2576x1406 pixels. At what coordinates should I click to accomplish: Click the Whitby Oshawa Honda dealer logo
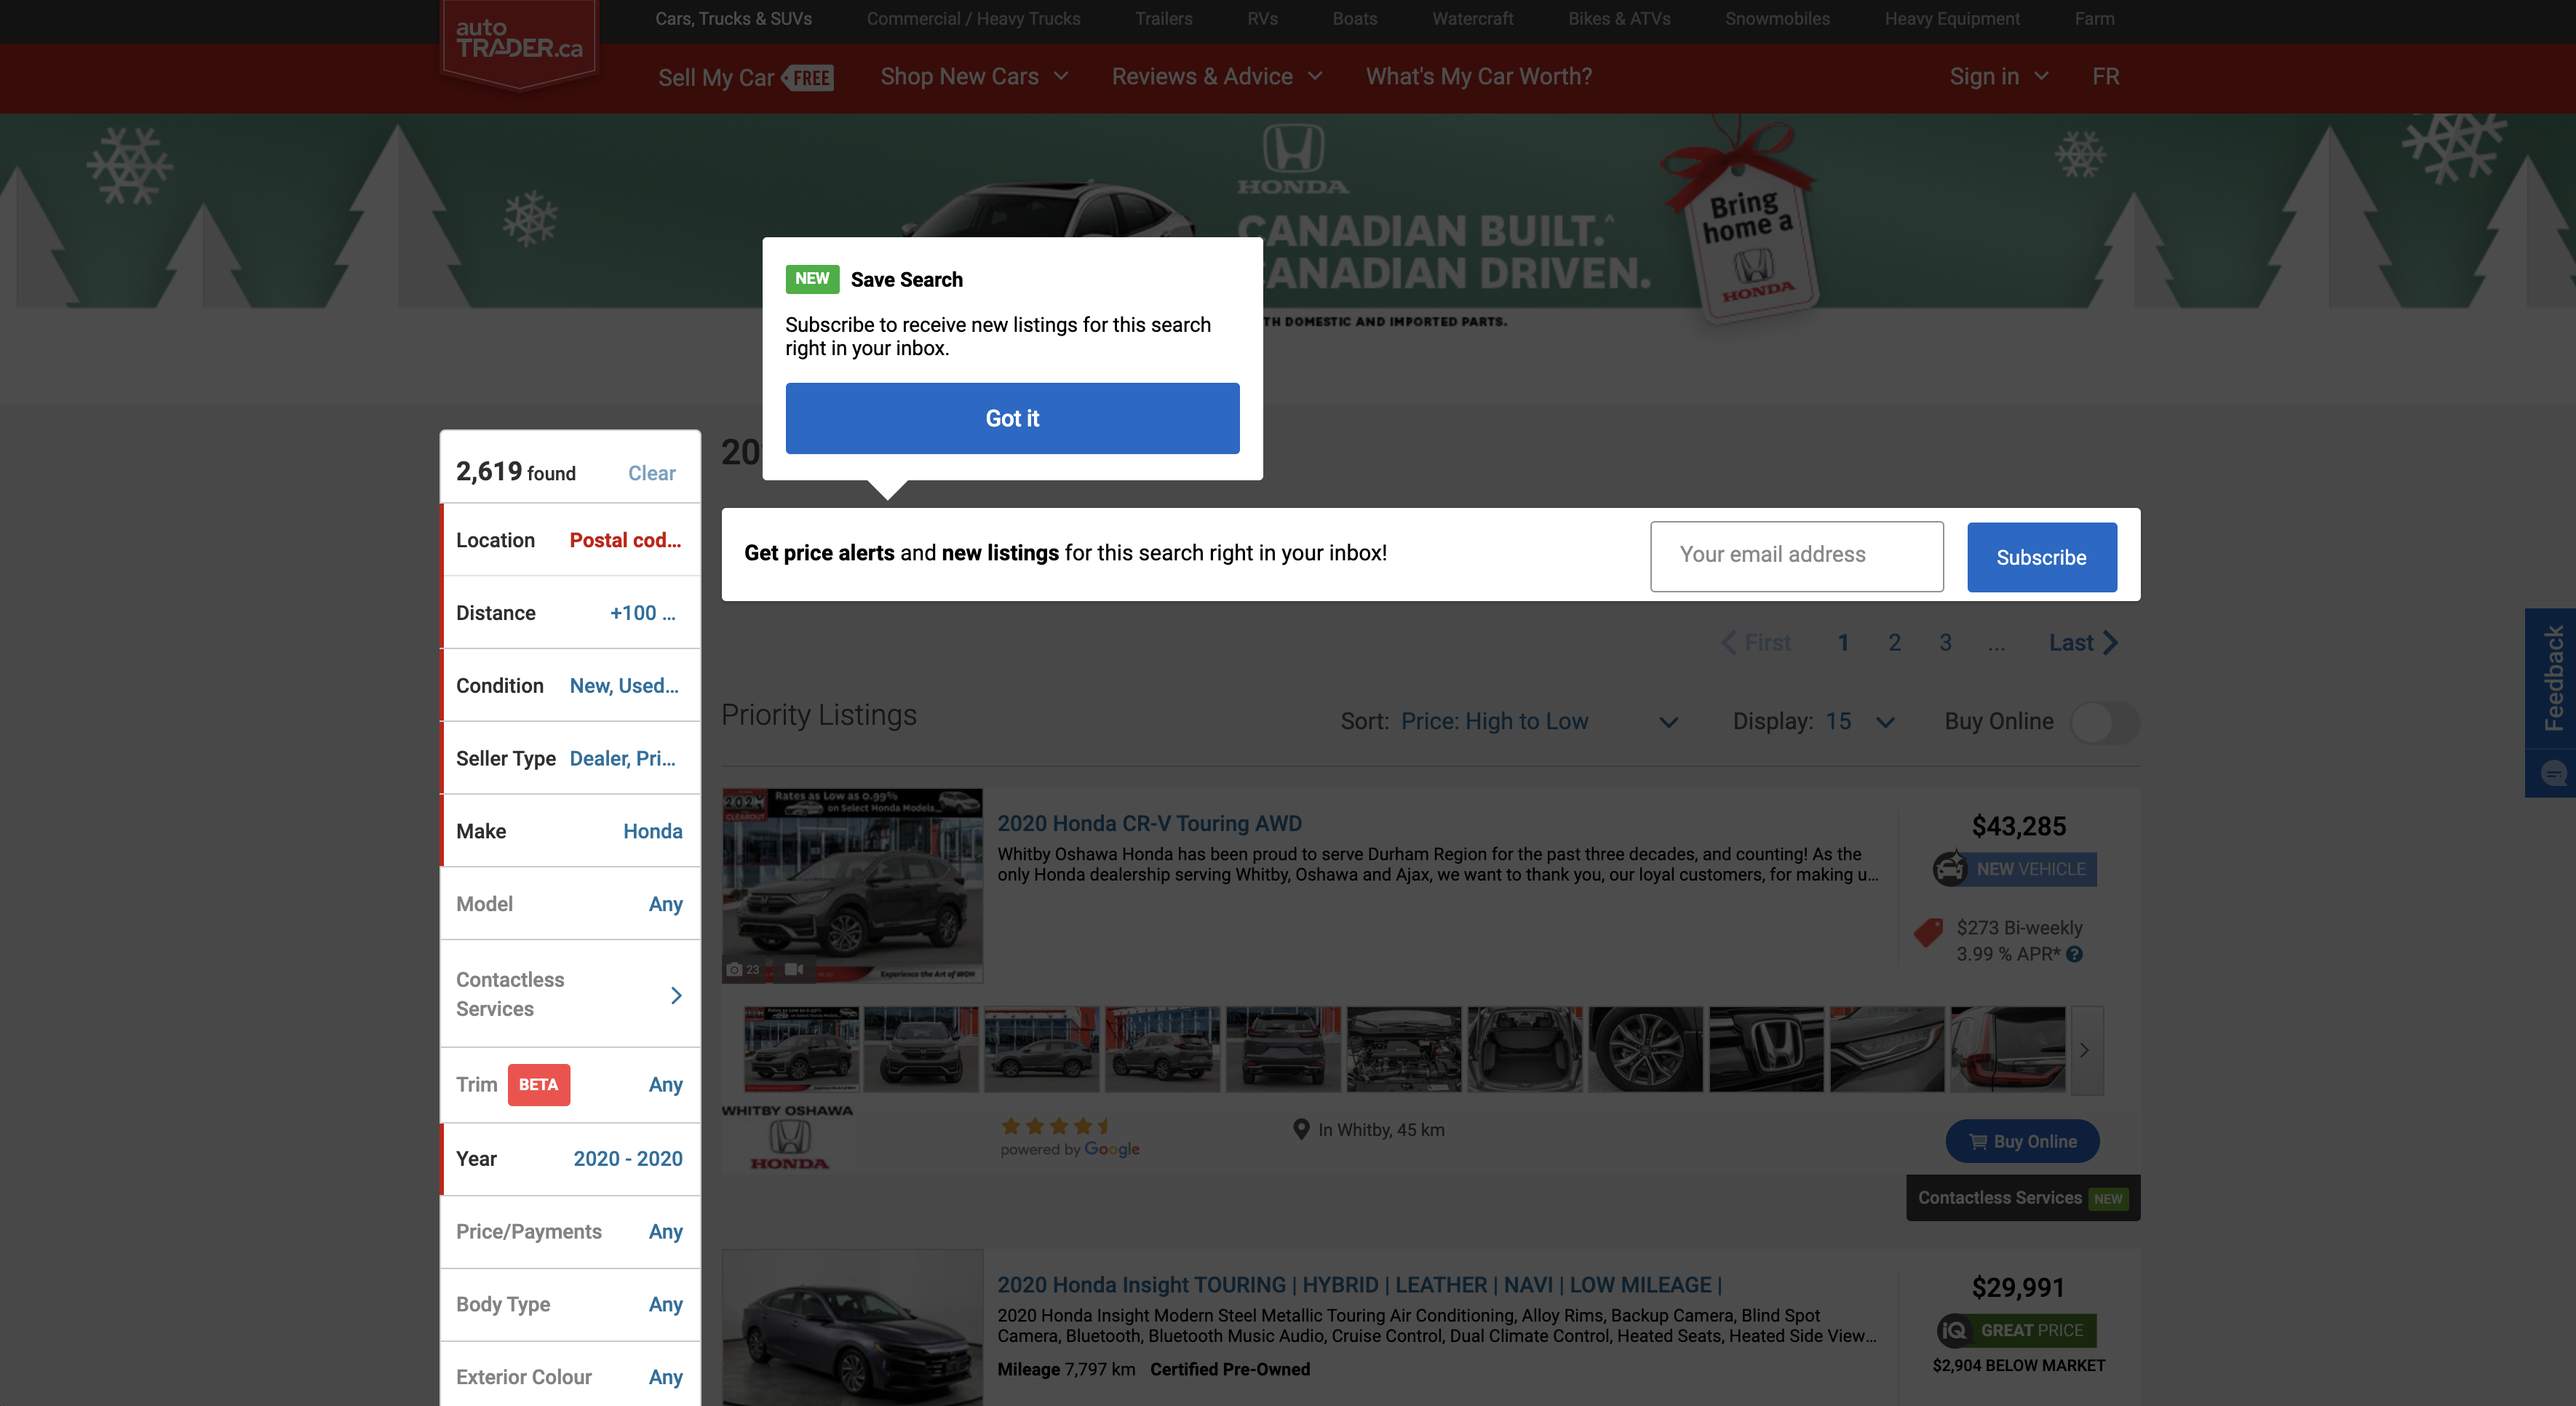pos(788,1137)
